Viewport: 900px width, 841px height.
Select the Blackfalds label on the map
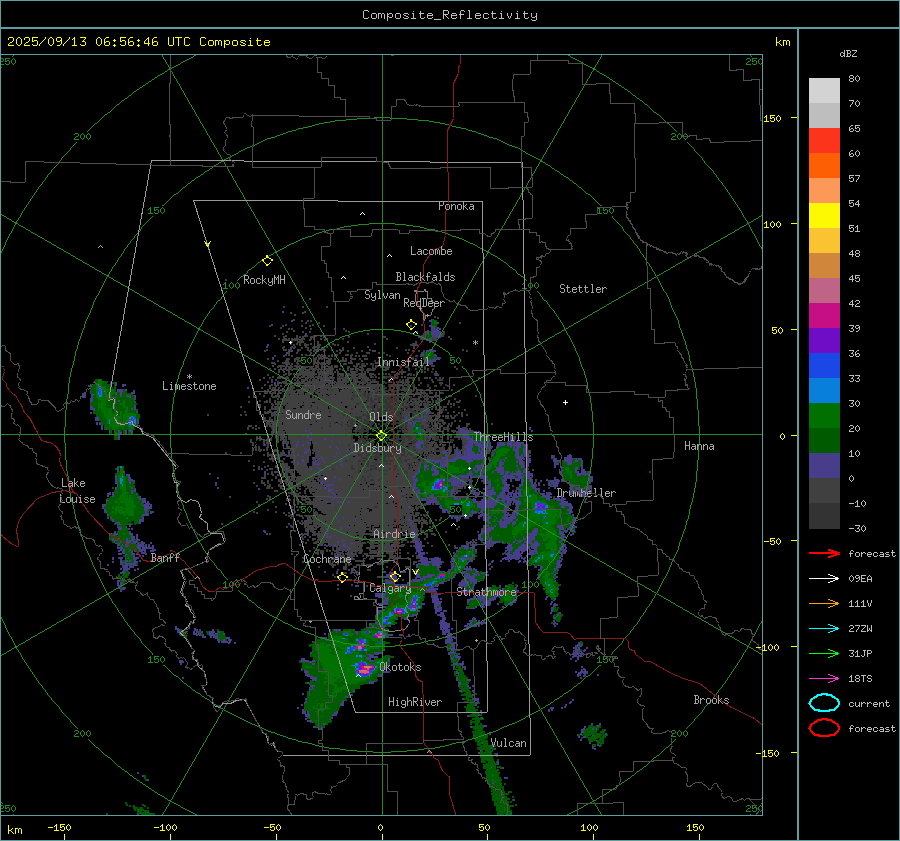click(x=425, y=277)
